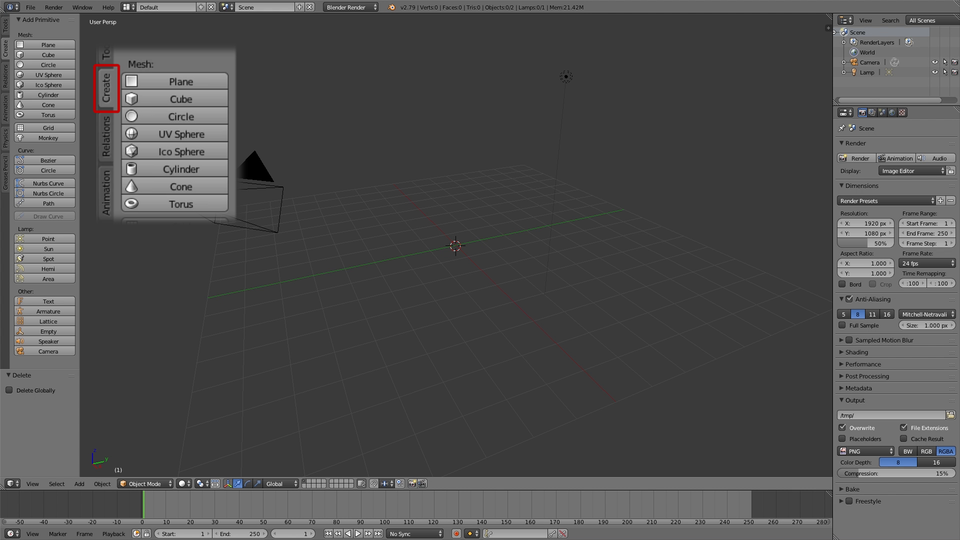This screenshot has height=540, width=960.
Task: Enable the Bord checkbox
Action: click(842, 284)
